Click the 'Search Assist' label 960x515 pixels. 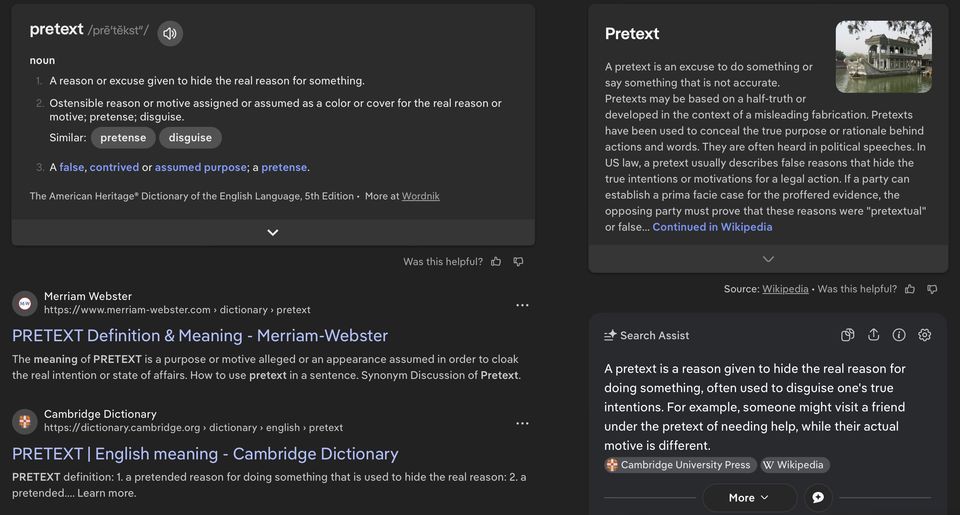coord(654,336)
